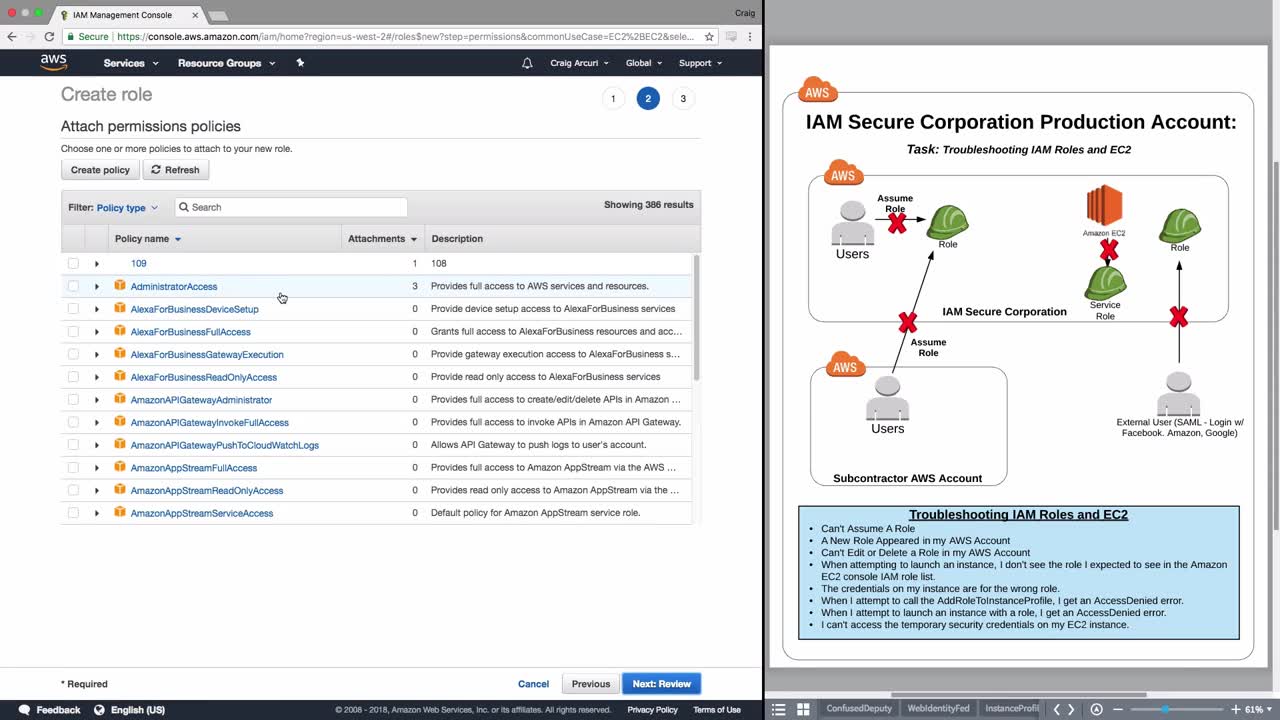Sort by Attachments column header
The width and height of the screenshot is (1280, 720).
click(382, 239)
